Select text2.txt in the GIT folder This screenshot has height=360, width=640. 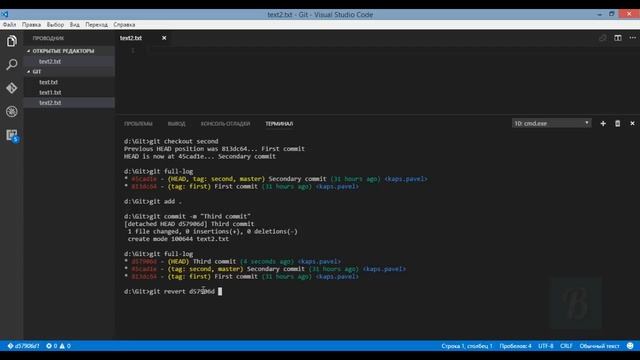[69, 102]
